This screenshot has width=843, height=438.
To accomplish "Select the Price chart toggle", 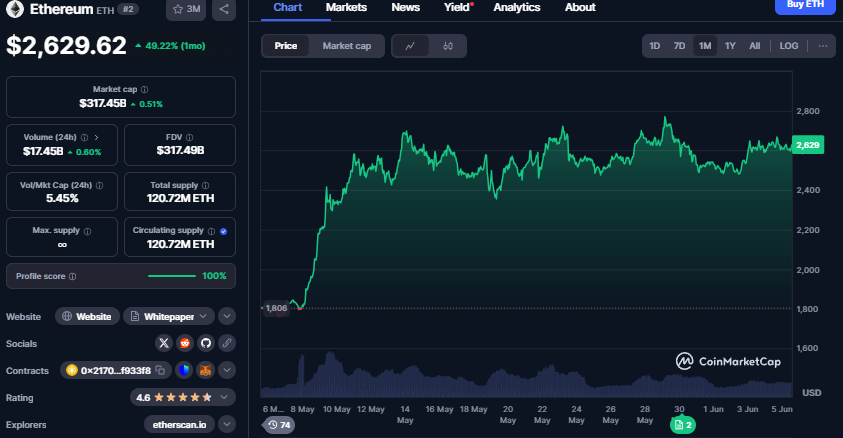I will (285, 46).
